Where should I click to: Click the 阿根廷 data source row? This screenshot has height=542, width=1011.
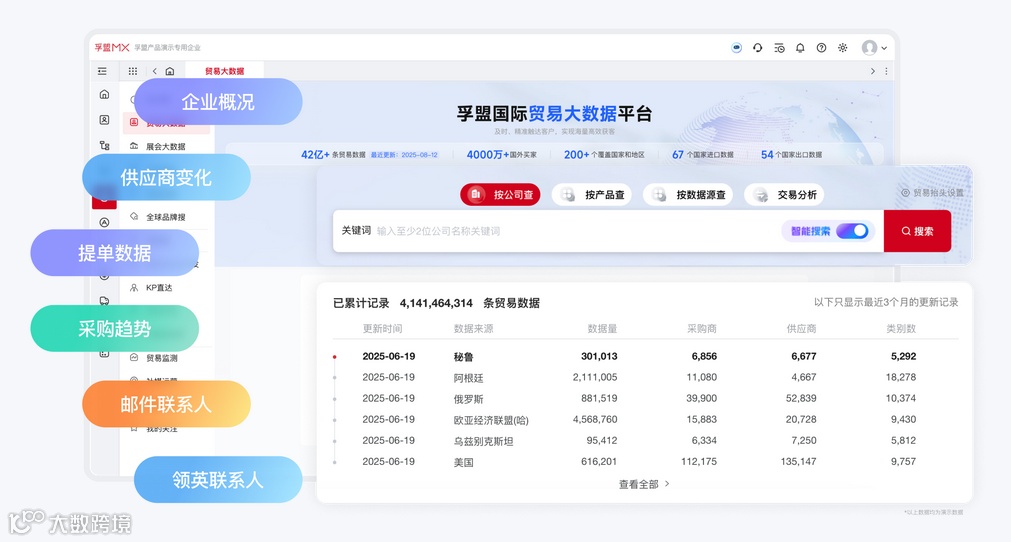pos(645,378)
